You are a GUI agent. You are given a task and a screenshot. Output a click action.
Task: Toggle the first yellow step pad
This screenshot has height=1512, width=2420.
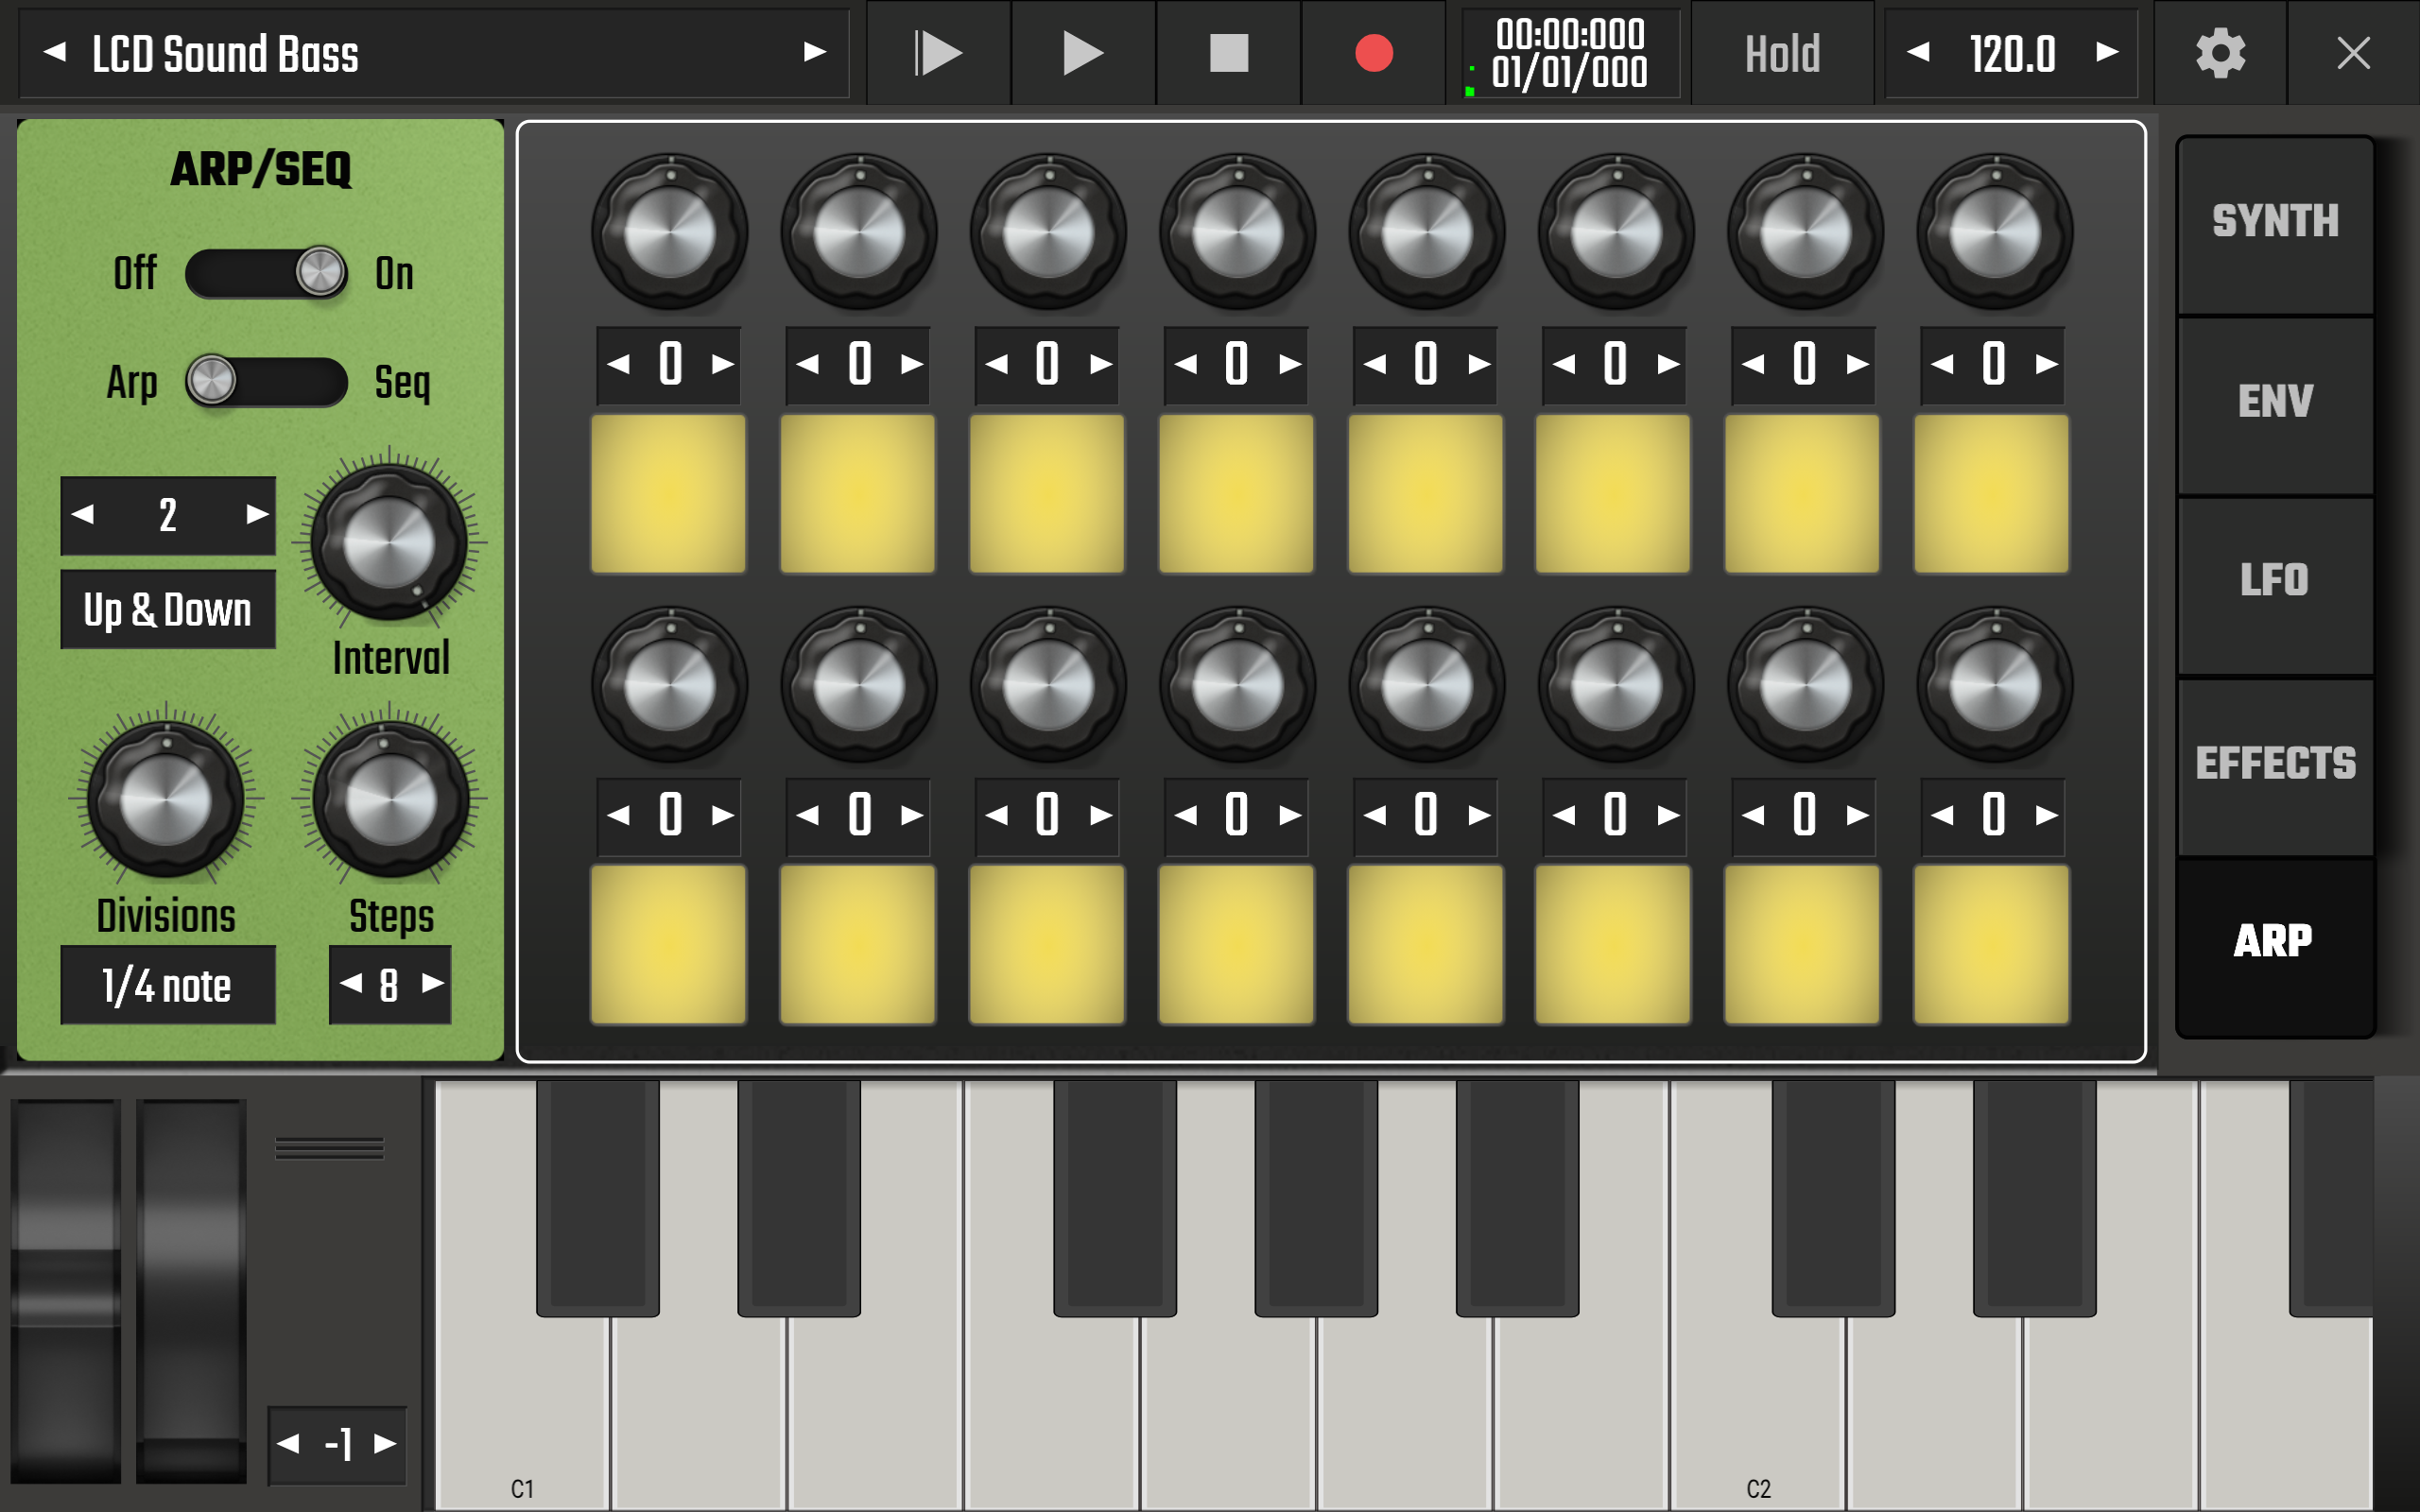(x=668, y=494)
